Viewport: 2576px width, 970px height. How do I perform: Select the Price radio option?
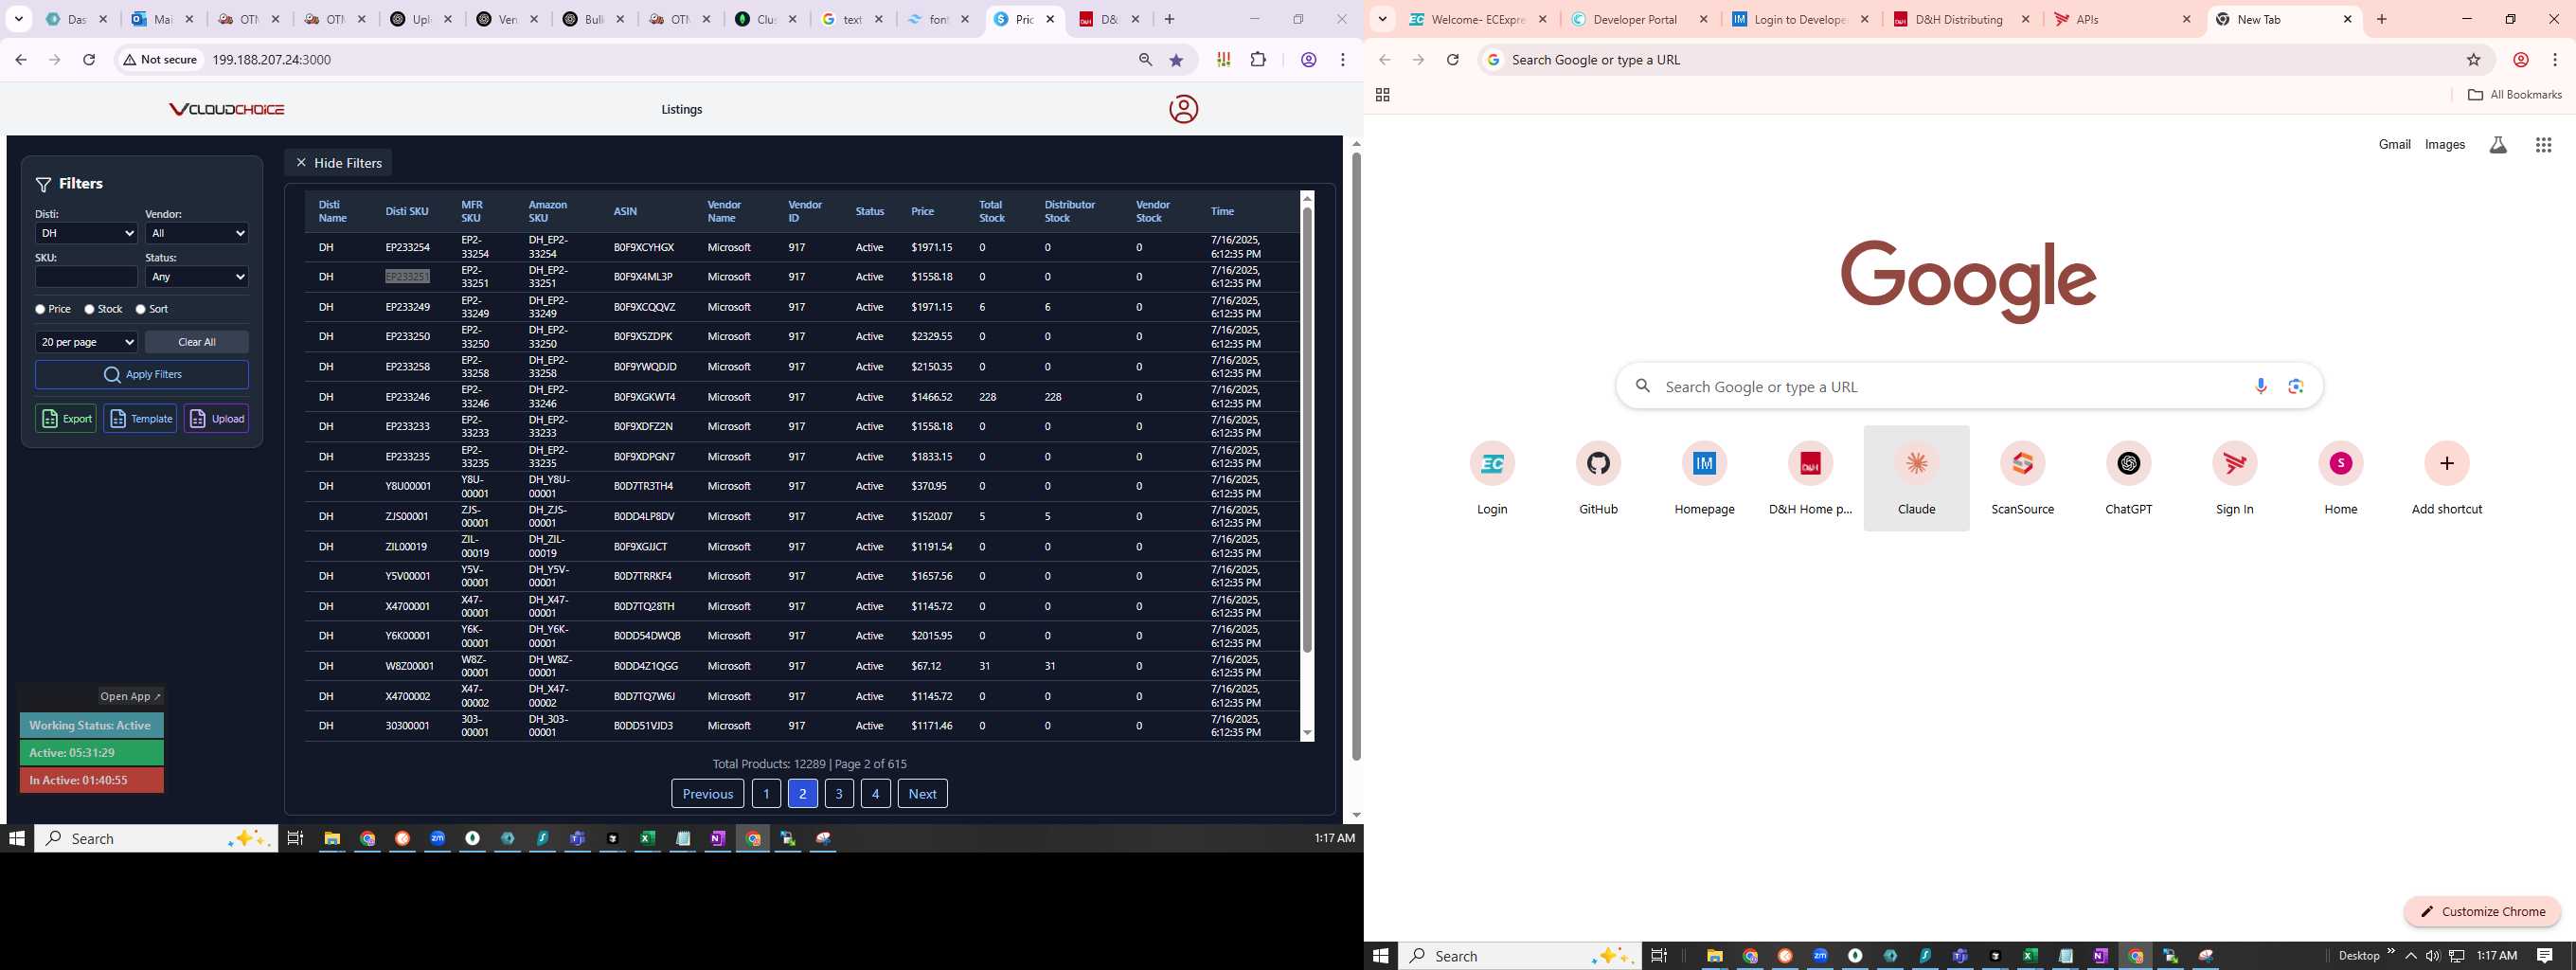(x=40, y=309)
